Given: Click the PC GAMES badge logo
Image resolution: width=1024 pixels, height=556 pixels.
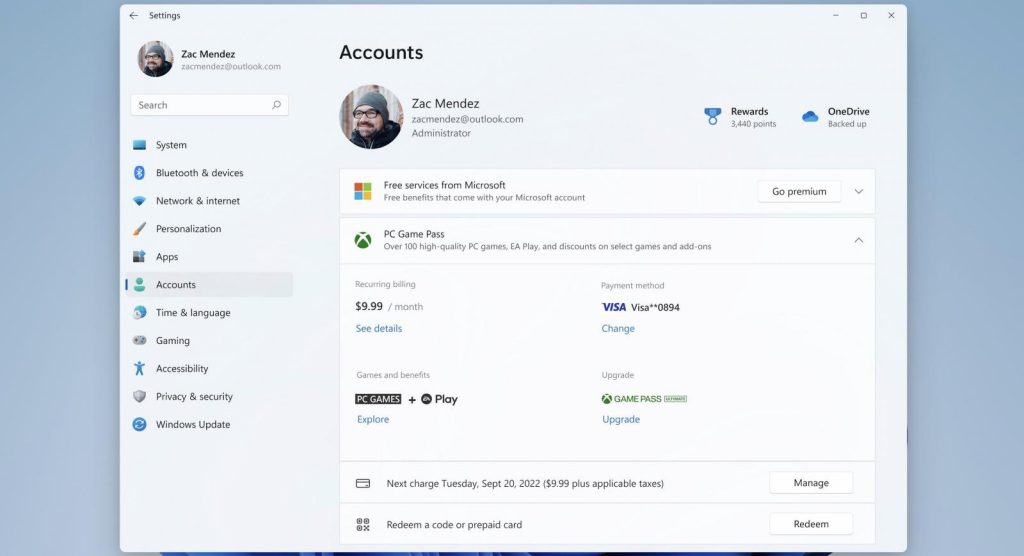Looking at the screenshot, I should [378, 399].
